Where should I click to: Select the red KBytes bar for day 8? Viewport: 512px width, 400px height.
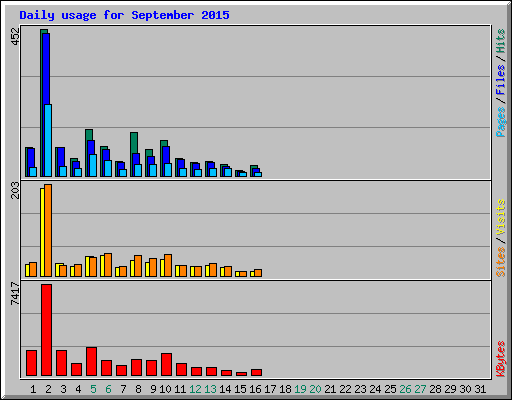[x=136, y=368]
